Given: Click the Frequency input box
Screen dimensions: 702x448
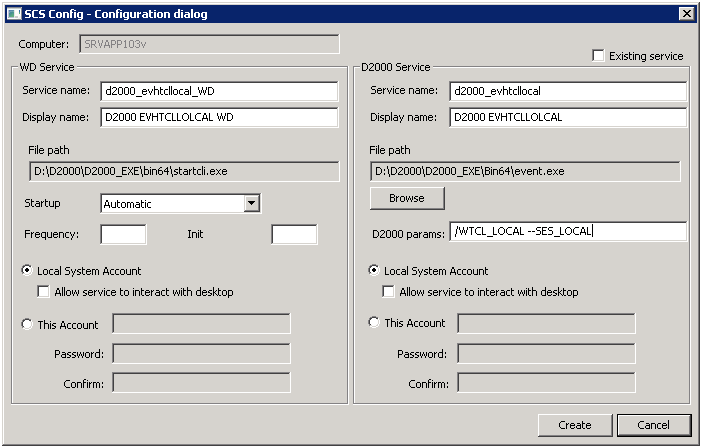Looking at the screenshot, I should point(124,234).
